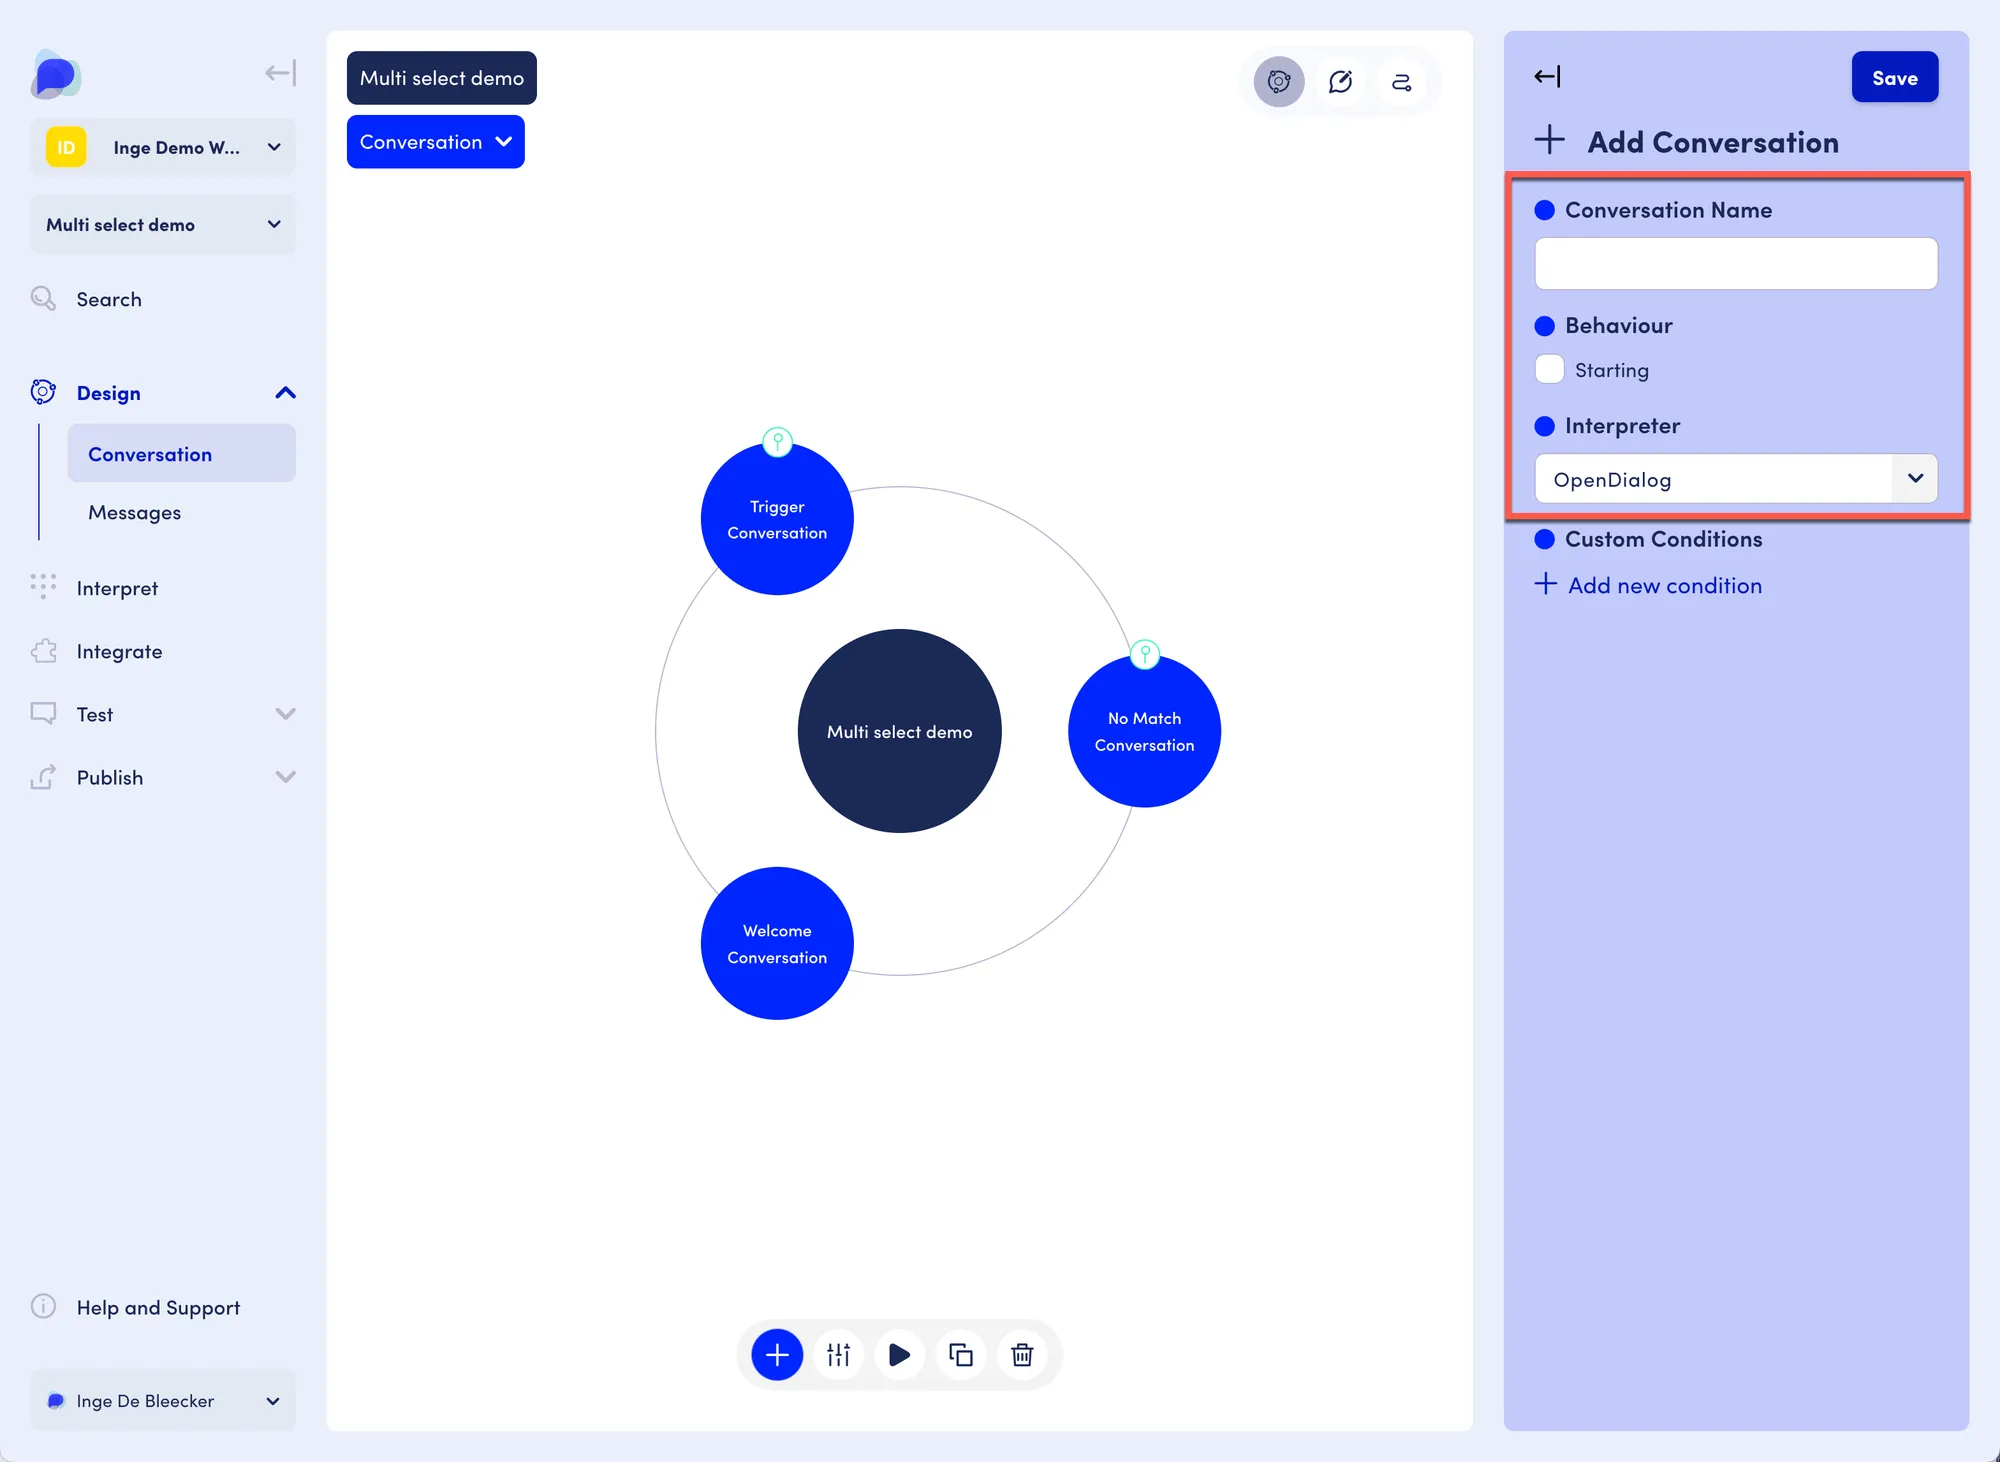Open the message editor view icon
The image size is (2000, 1462).
pyautogui.click(x=1340, y=81)
